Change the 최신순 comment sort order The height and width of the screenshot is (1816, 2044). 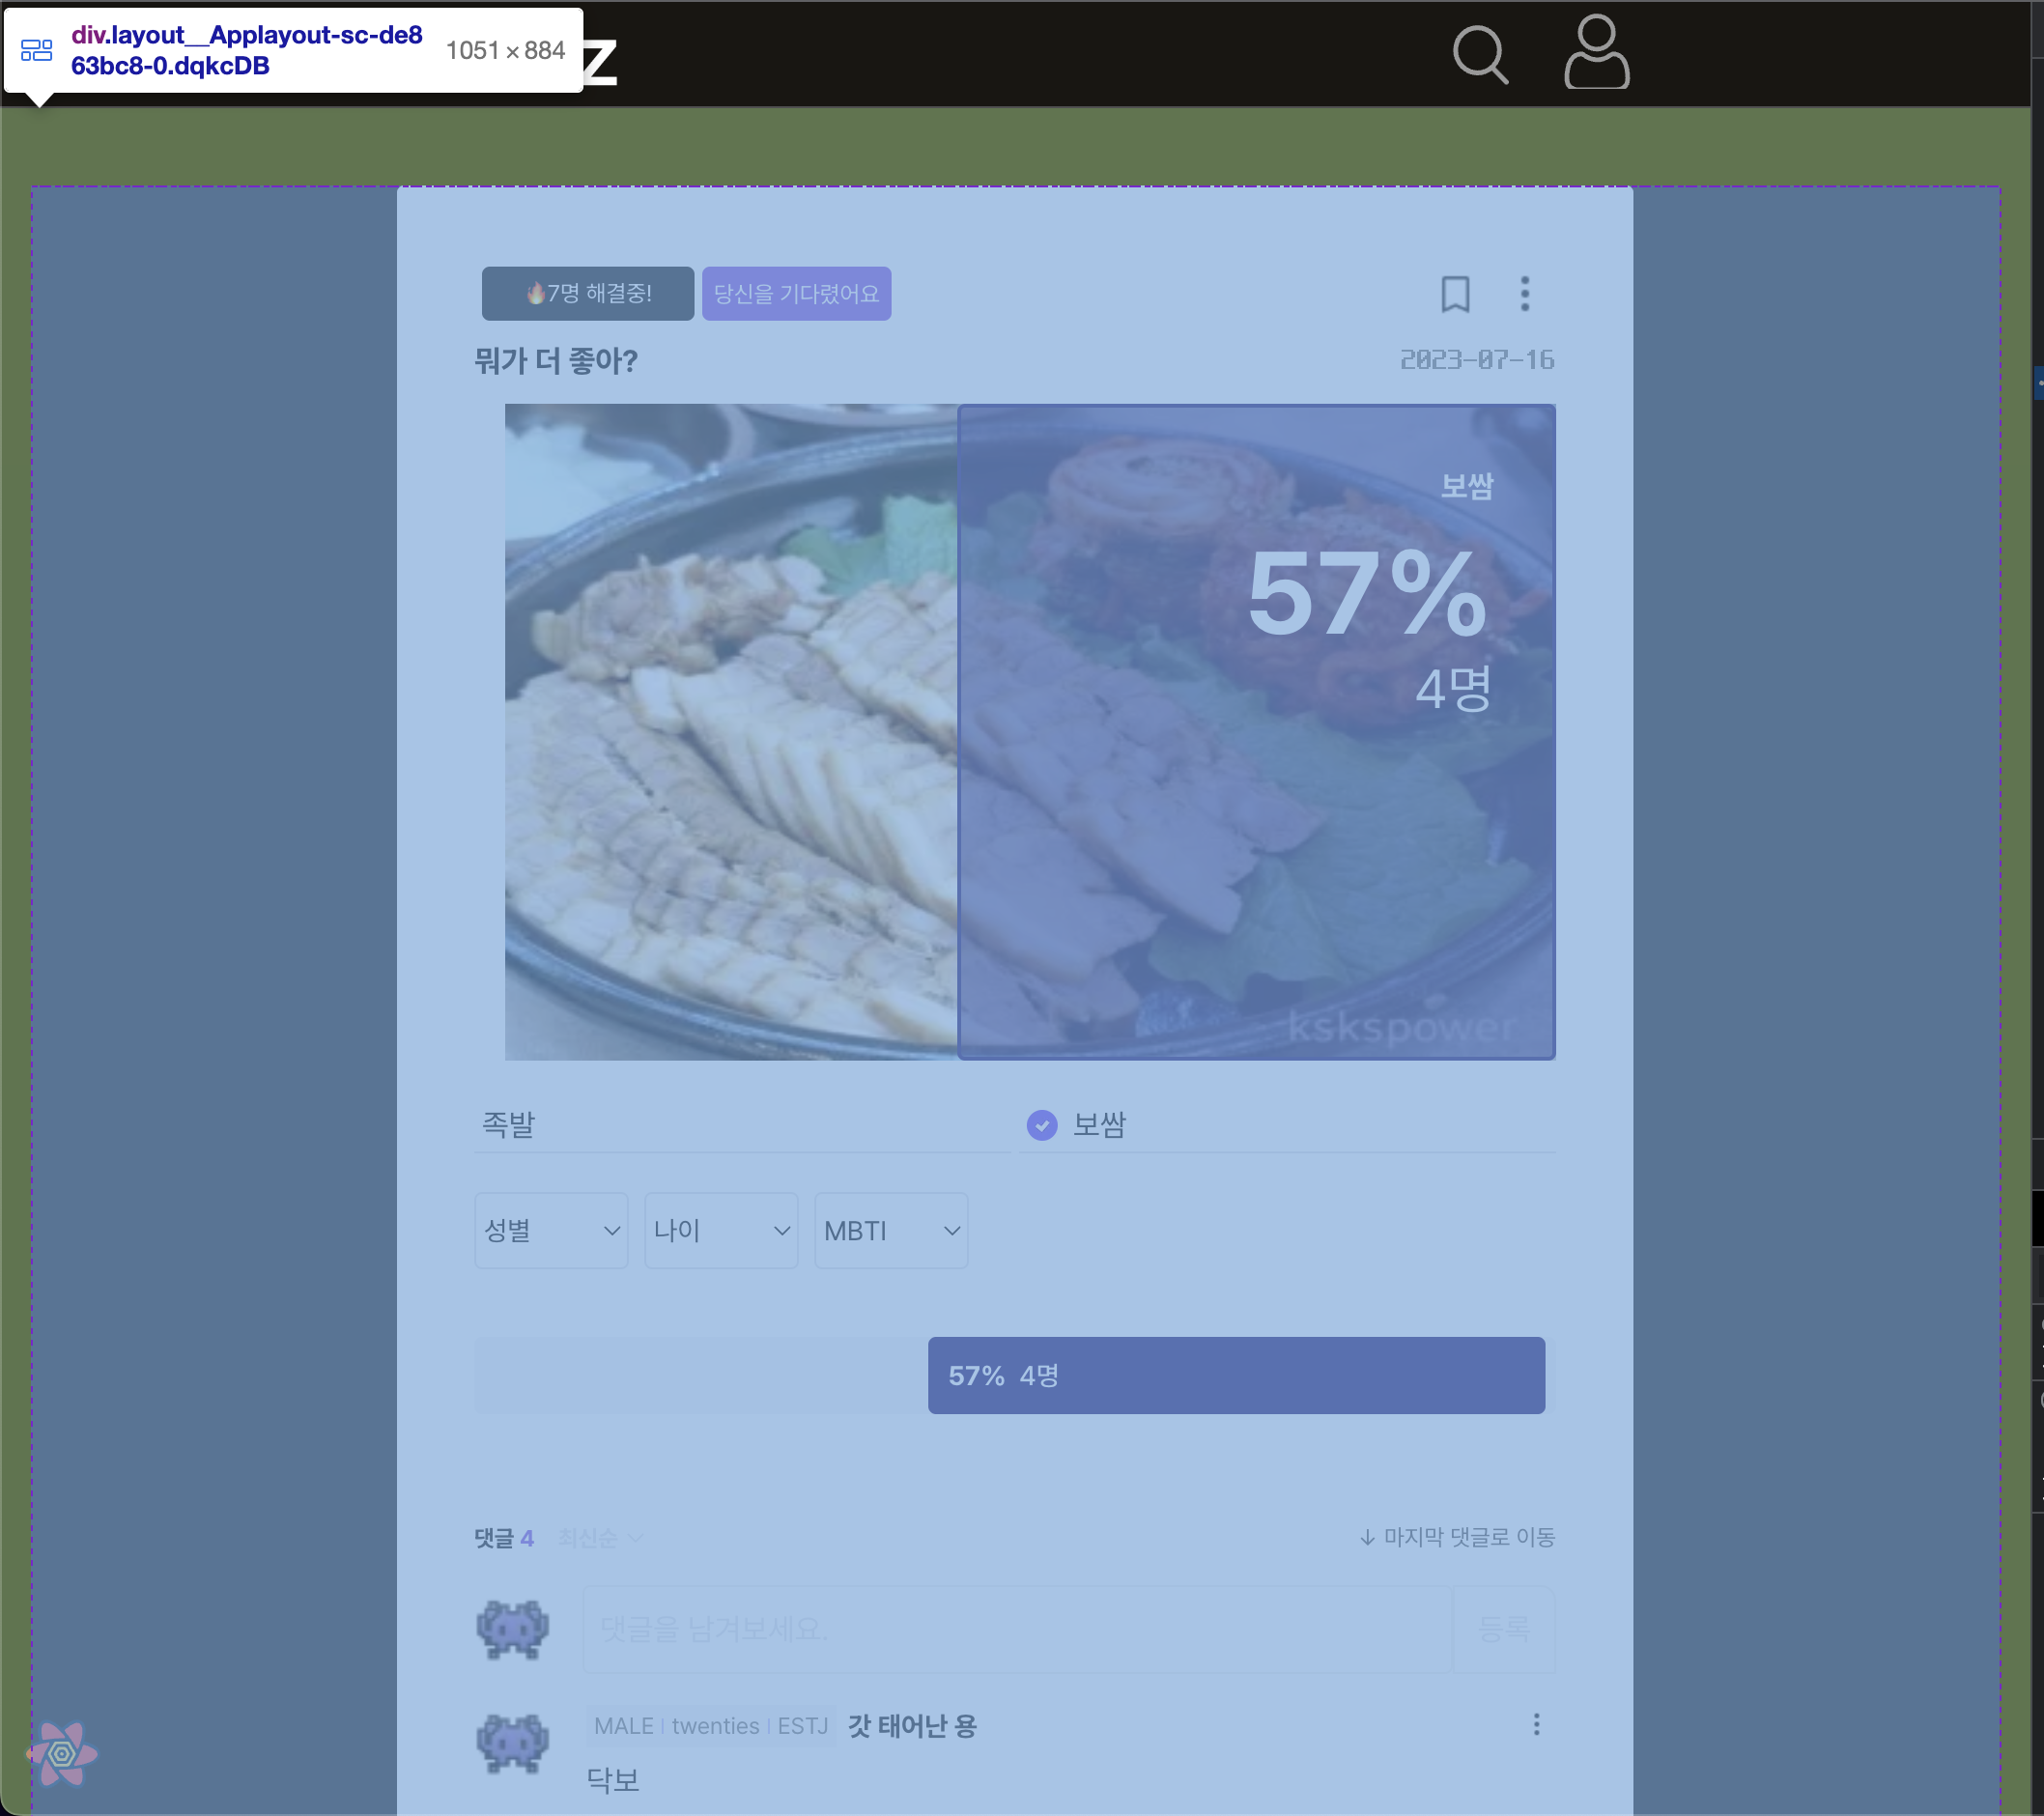pyautogui.click(x=600, y=1538)
